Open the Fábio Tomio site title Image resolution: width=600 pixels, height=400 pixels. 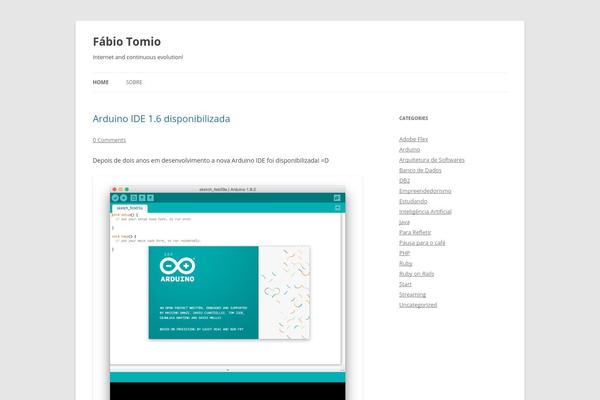click(127, 41)
